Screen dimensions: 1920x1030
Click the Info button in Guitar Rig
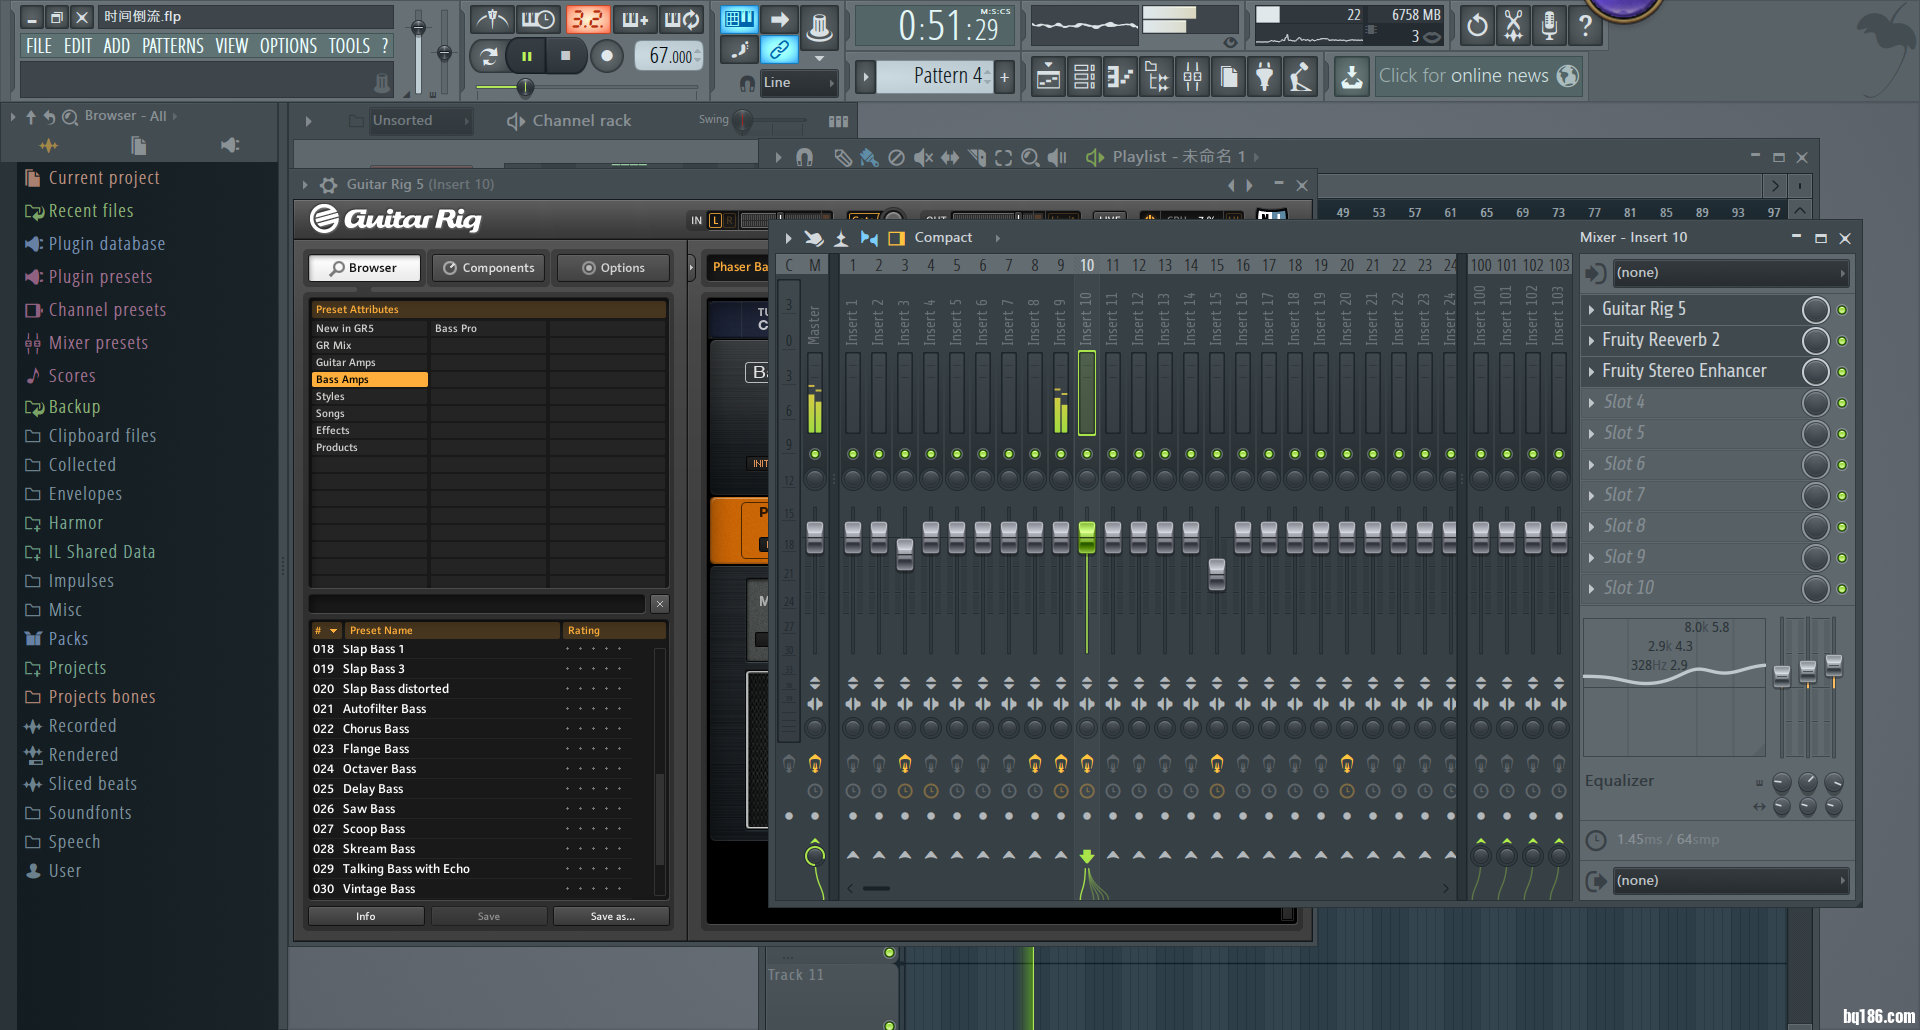(x=366, y=916)
